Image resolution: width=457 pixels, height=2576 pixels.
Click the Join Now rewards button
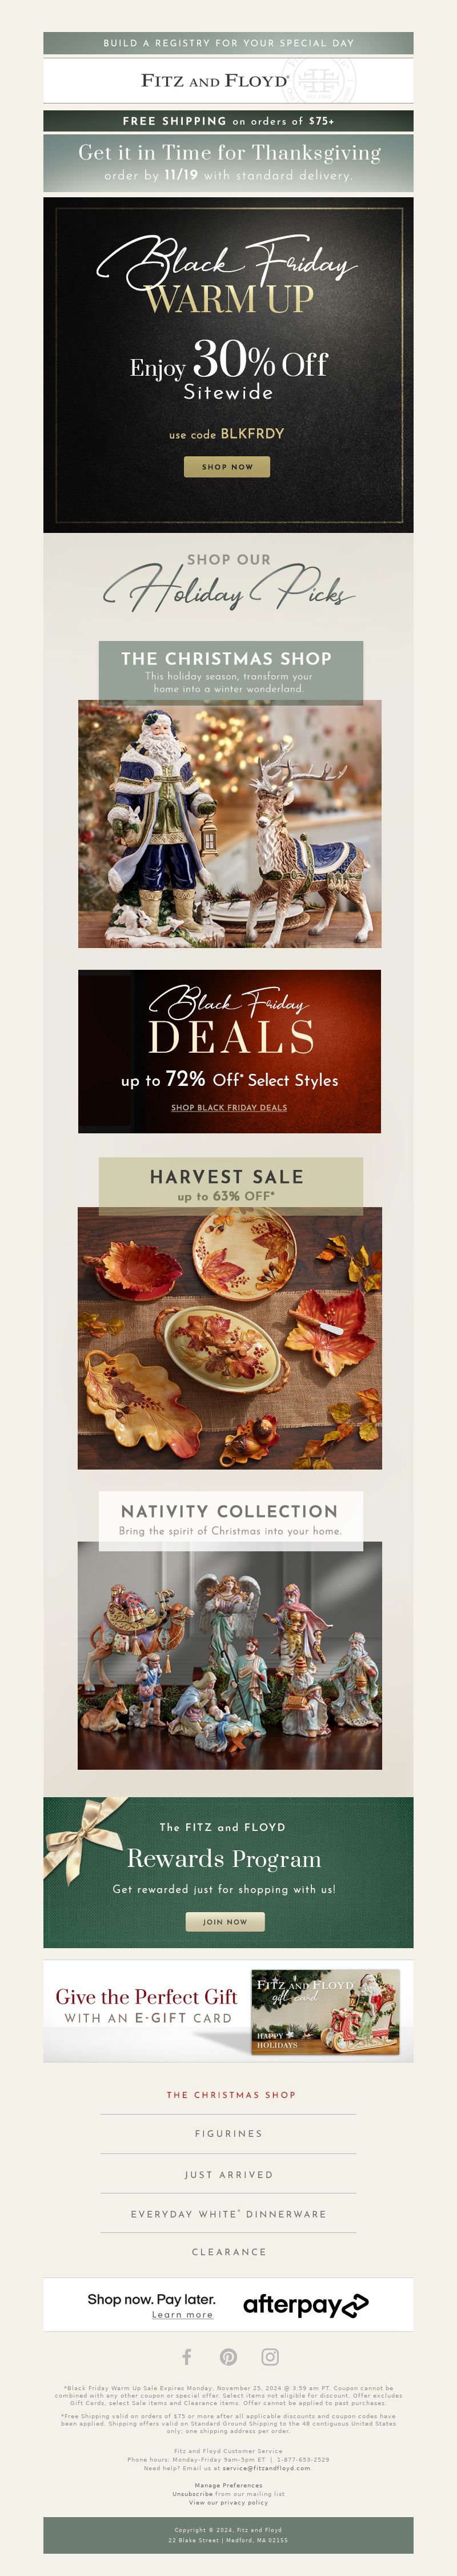coord(225,1921)
